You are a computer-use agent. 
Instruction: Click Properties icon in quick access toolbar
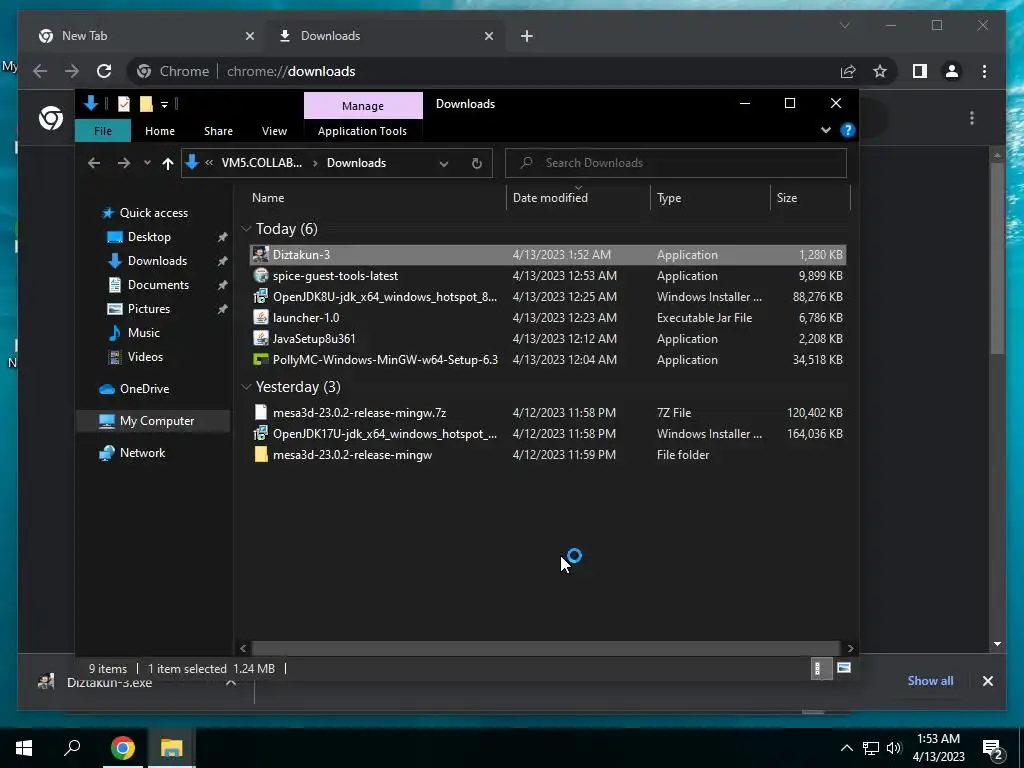[124, 103]
